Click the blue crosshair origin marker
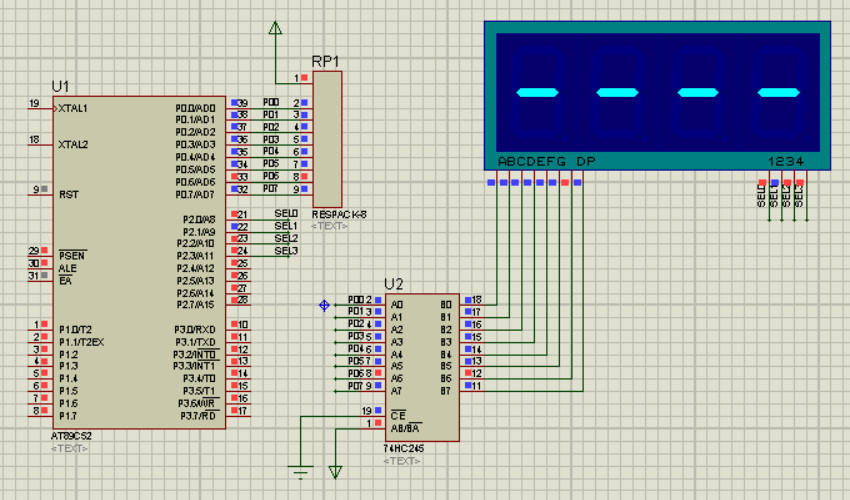 pos(324,305)
